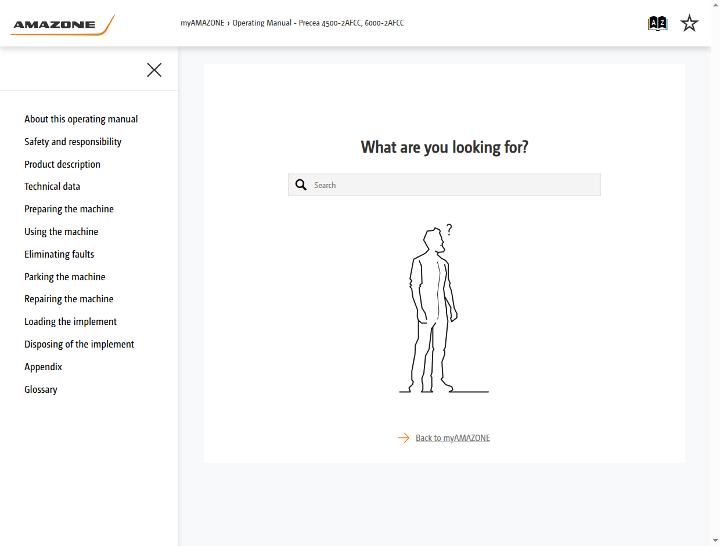Close the sidebar with the X icon
720x546 pixels.
pyautogui.click(x=154, y=70)
